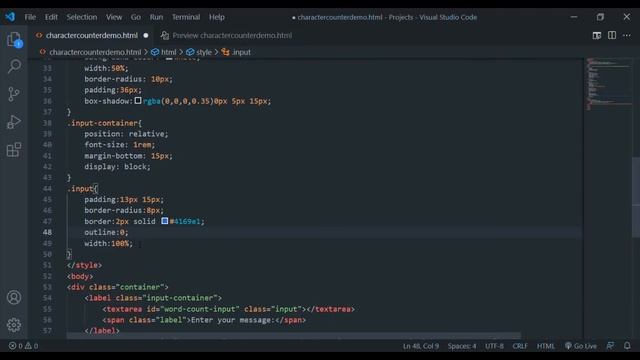
Task: Click the textarea id 'word-count-input' line
Action: coord(229,309)
